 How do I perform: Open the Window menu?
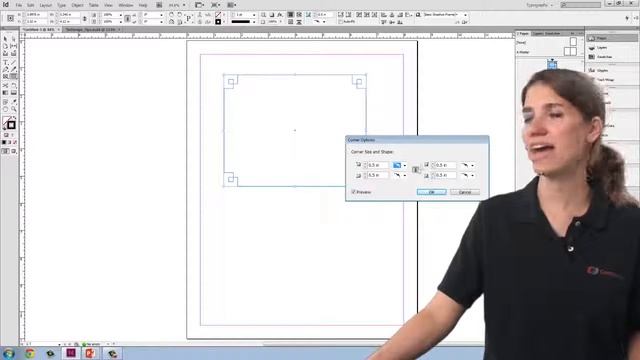coord(126,5)
